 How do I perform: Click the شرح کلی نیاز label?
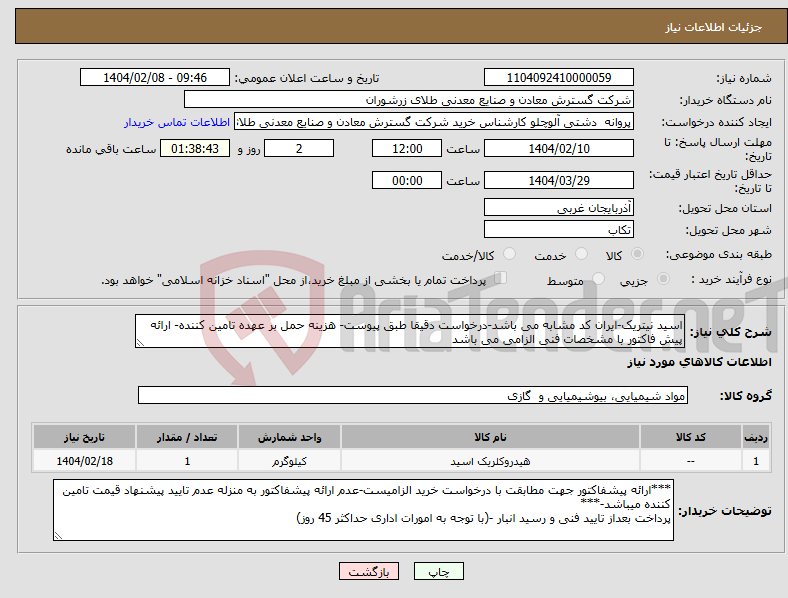coord(731,332)
